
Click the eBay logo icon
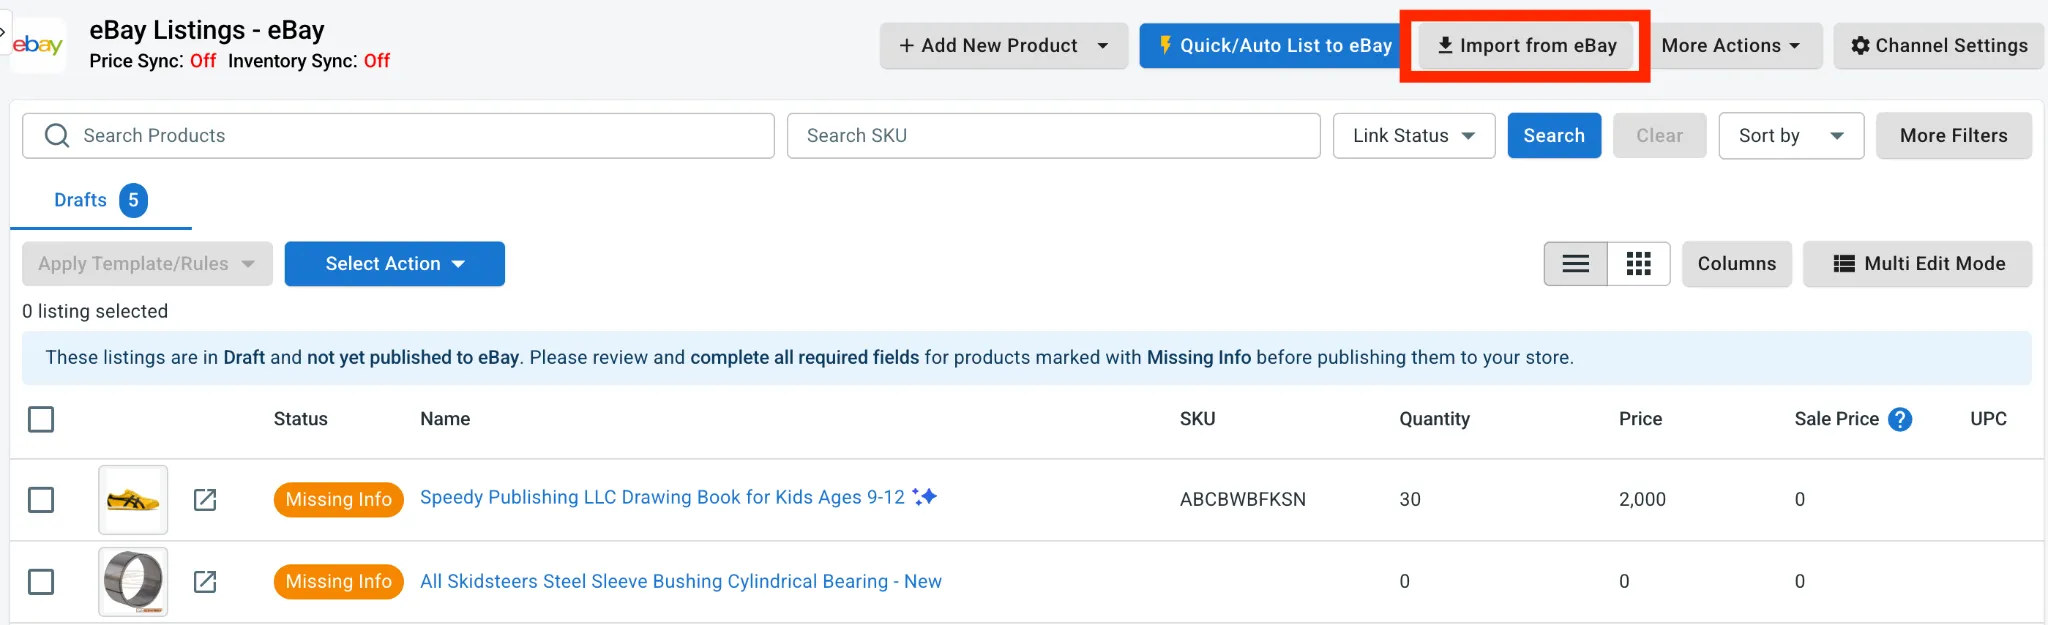pyautogui.click(x=38, y=45)
